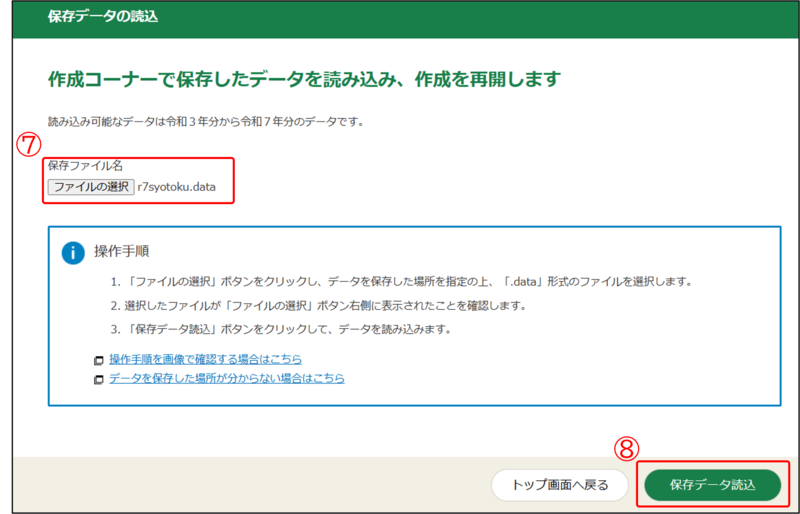Click the selected filename r7syotoku.data
This screenshot has height=514, width=800.
(176, 186)
